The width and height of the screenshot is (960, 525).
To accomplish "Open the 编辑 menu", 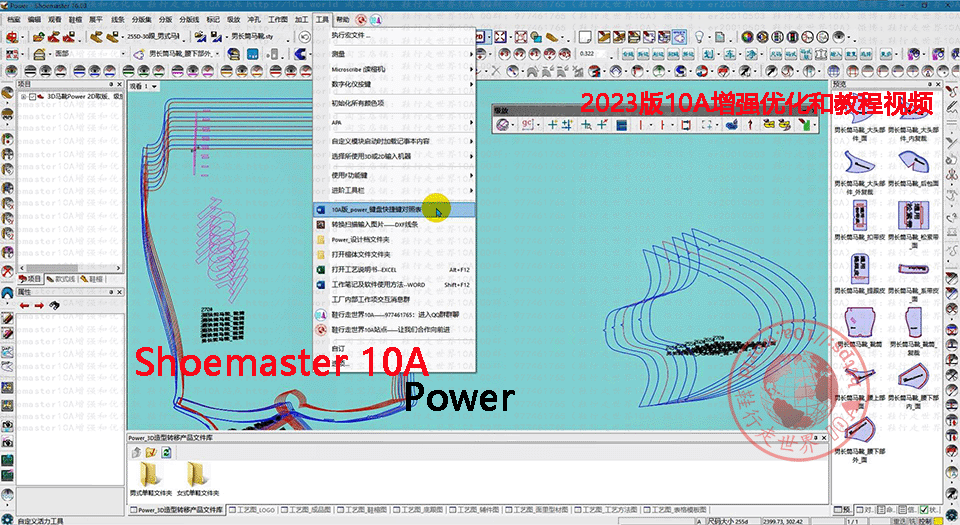I will point(34,20).
